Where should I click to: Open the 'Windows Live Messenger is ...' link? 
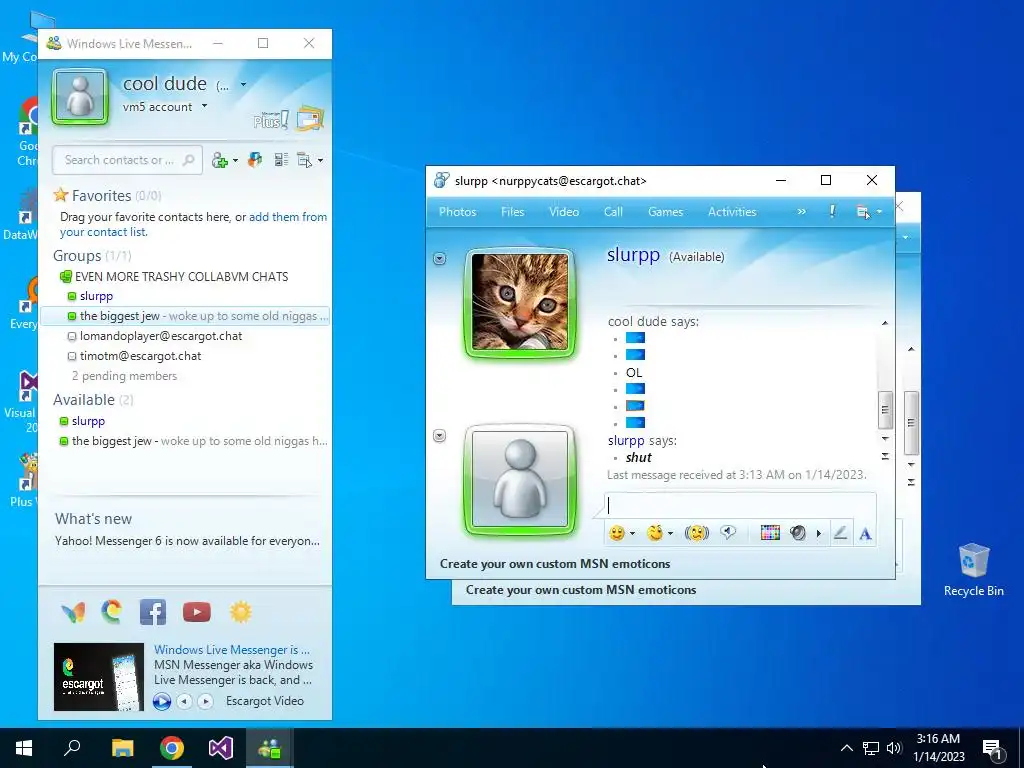(232, 650)
